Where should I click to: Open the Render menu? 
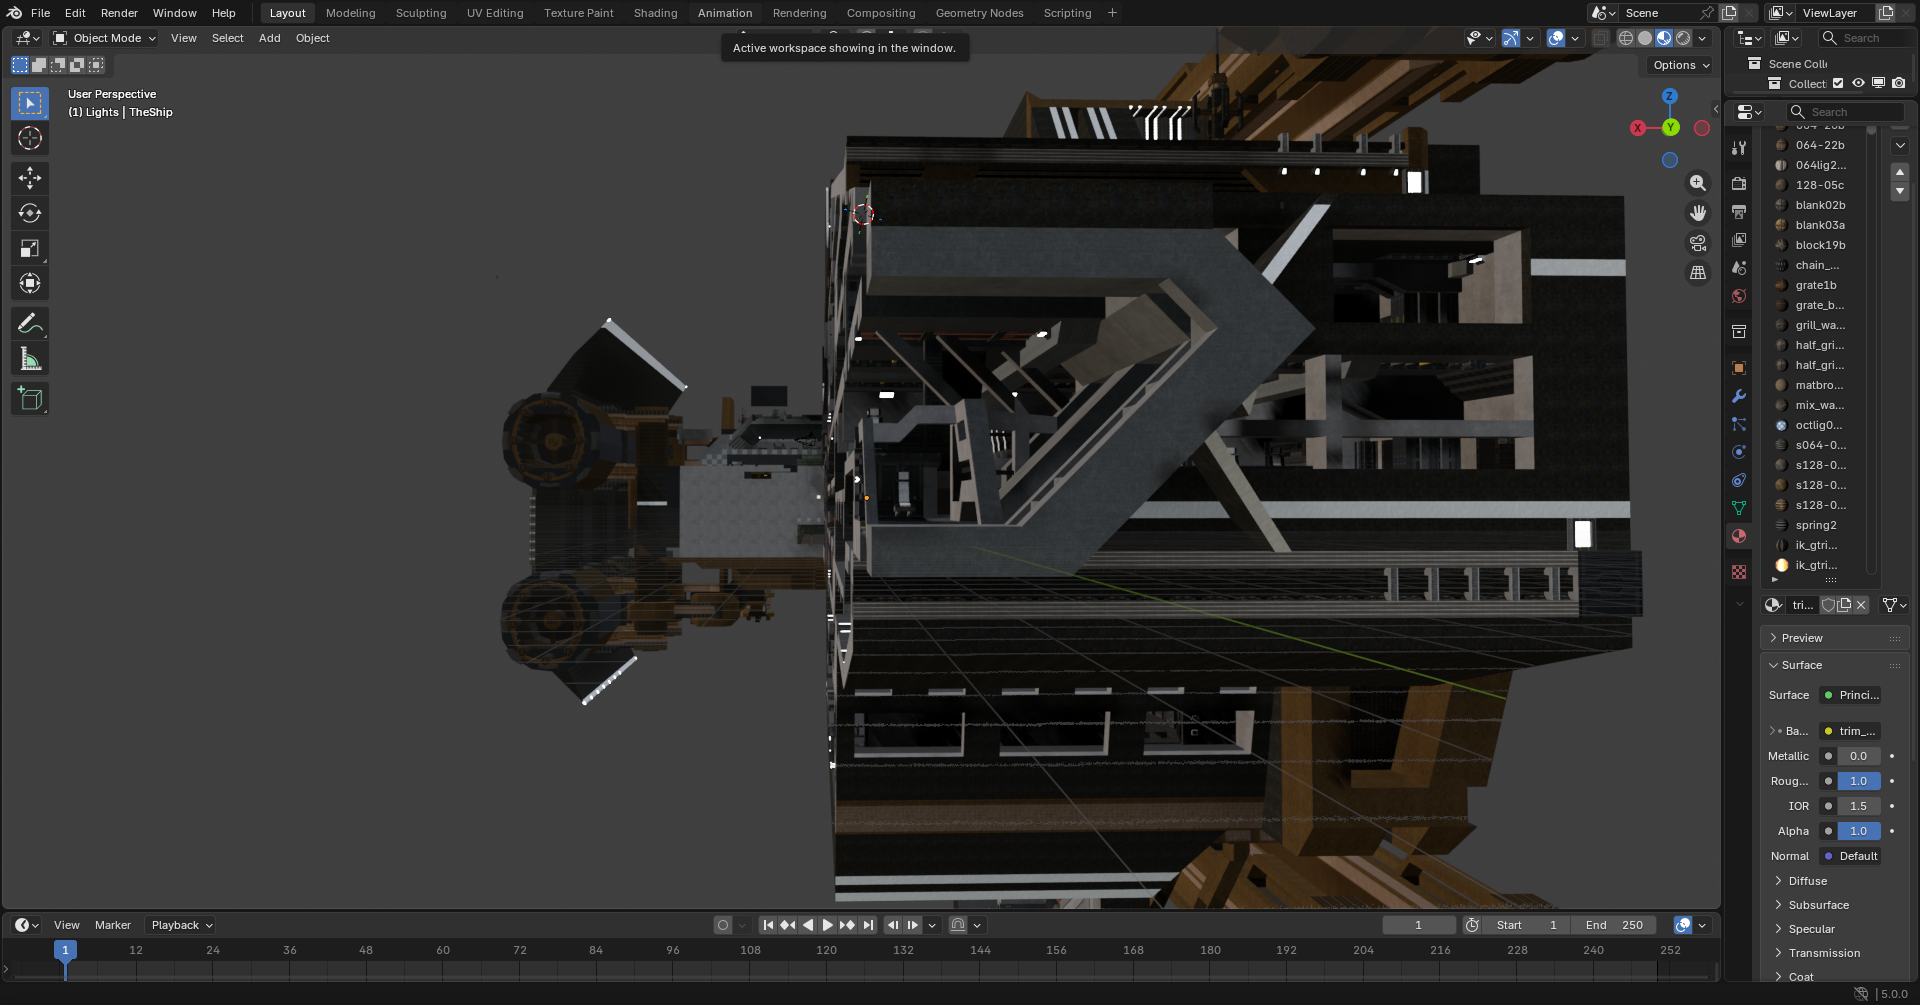pos(119,13)
